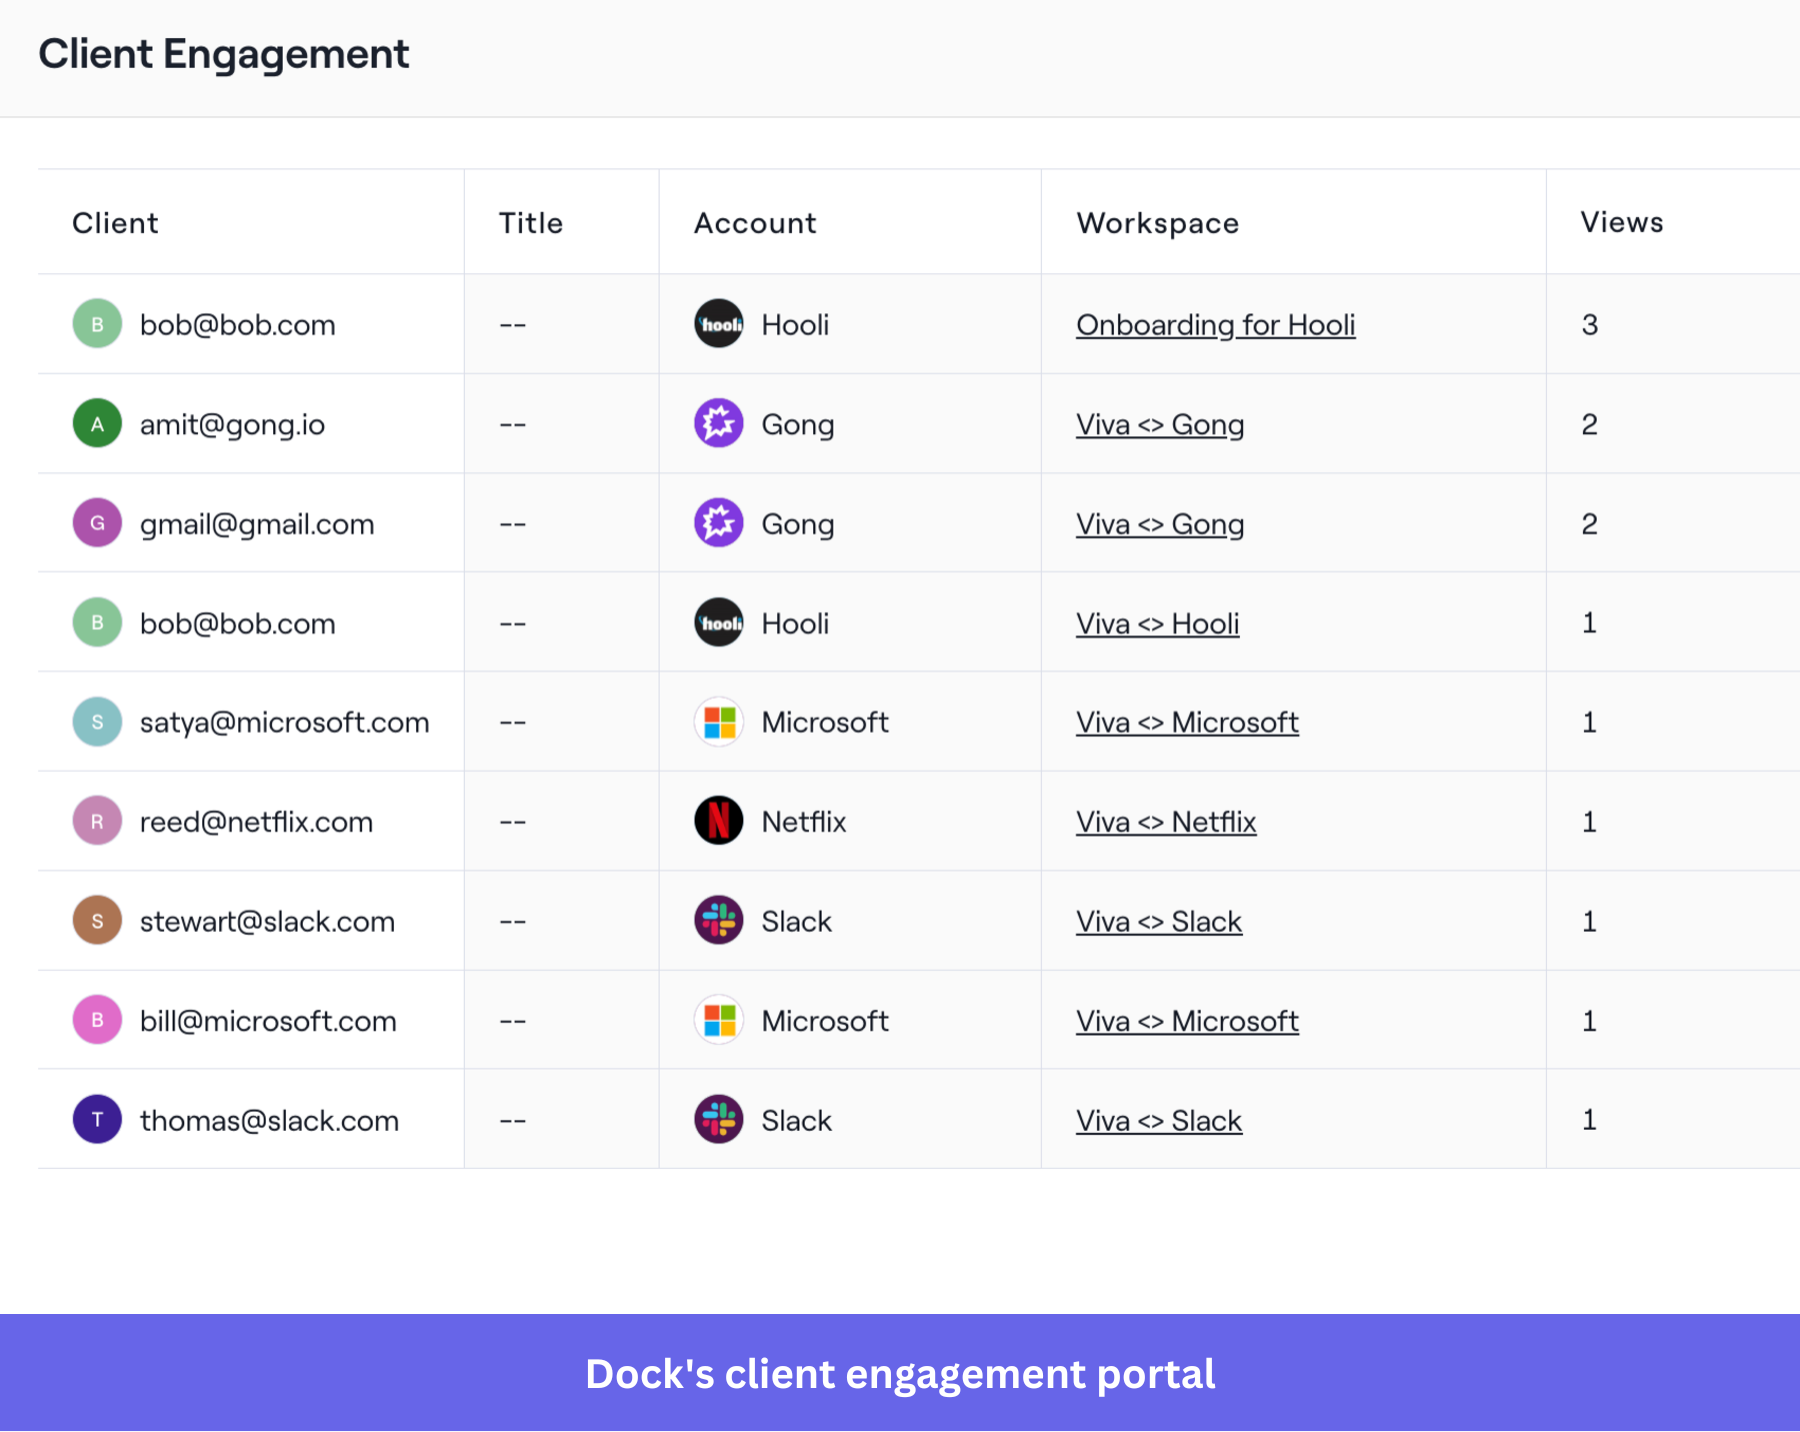Click the S avatar for satya@microsoft.com
The image size is (1800, 1432).
tap(97, 722)
